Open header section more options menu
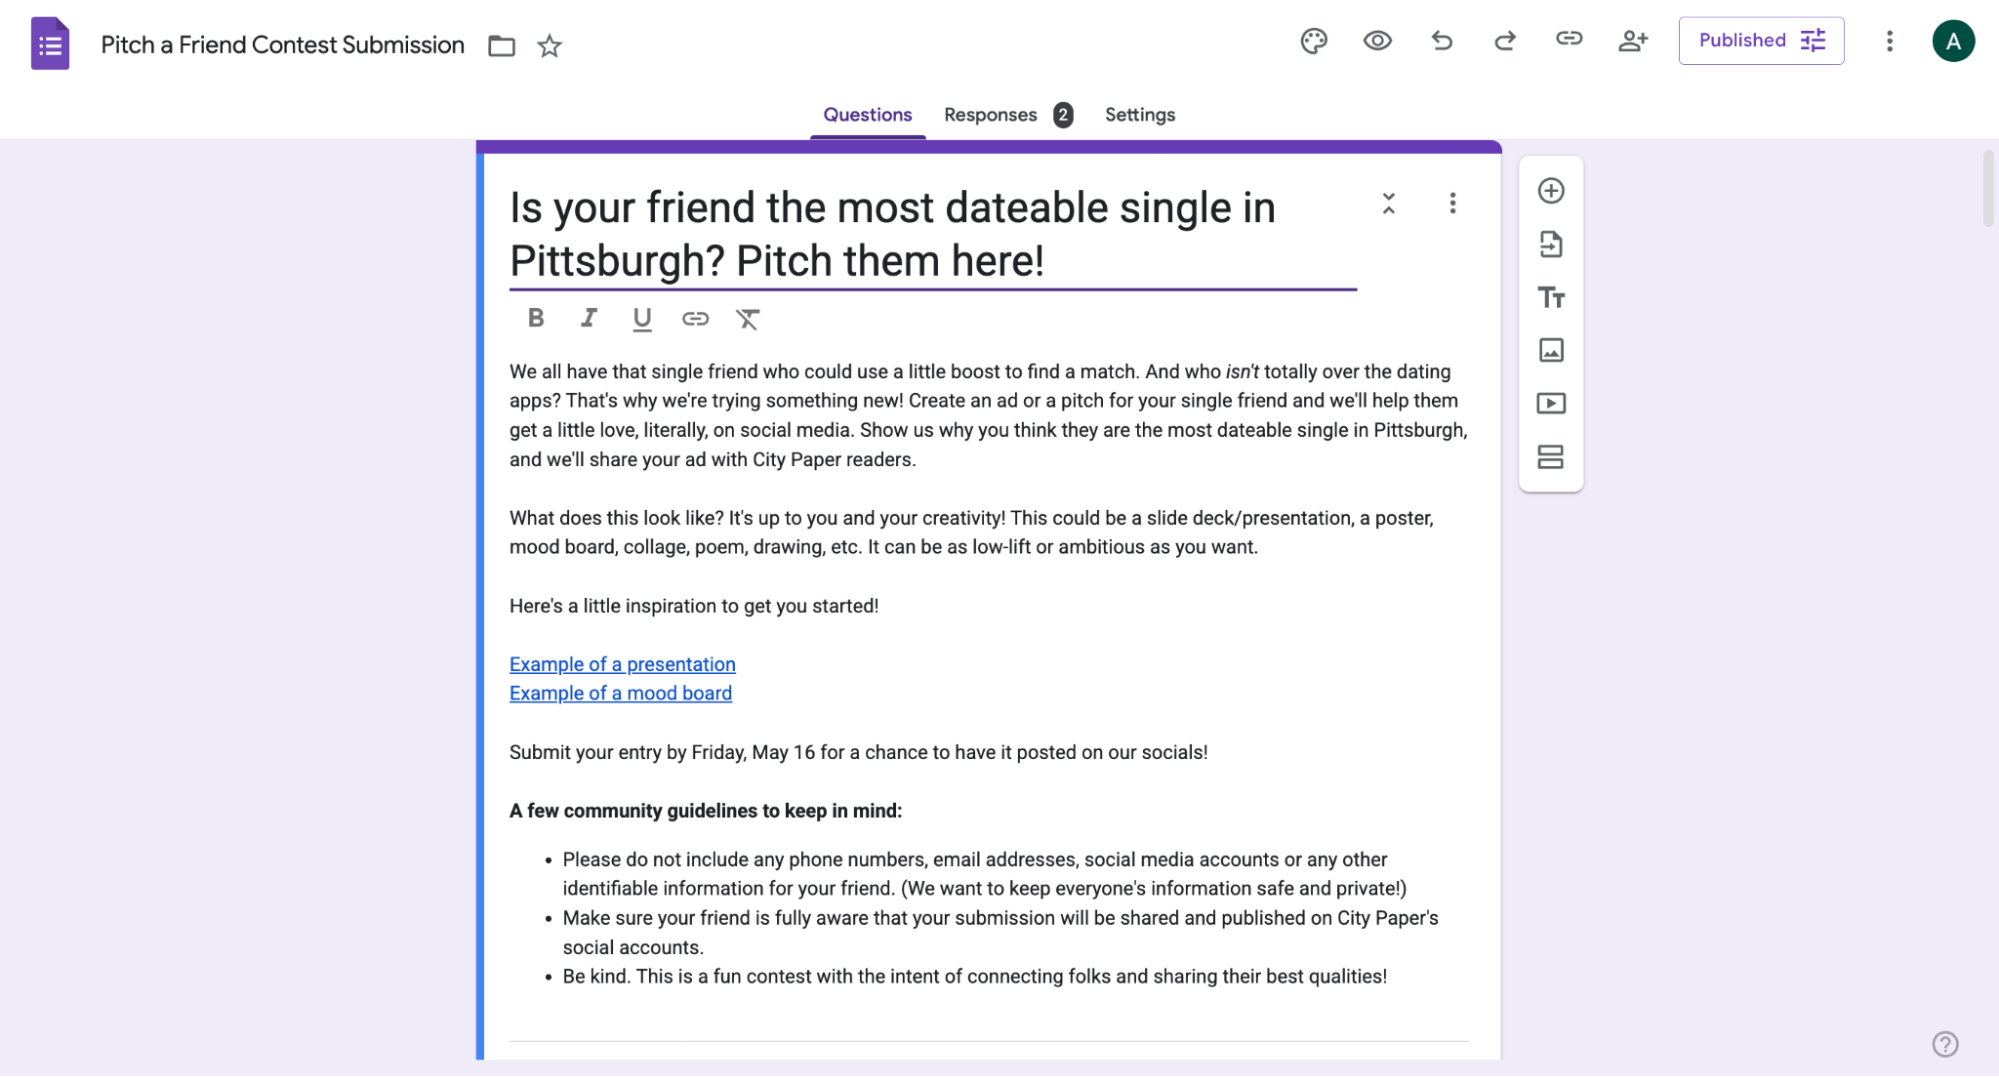Viewport: 1999px width, 1077px height. point(1452,204)
